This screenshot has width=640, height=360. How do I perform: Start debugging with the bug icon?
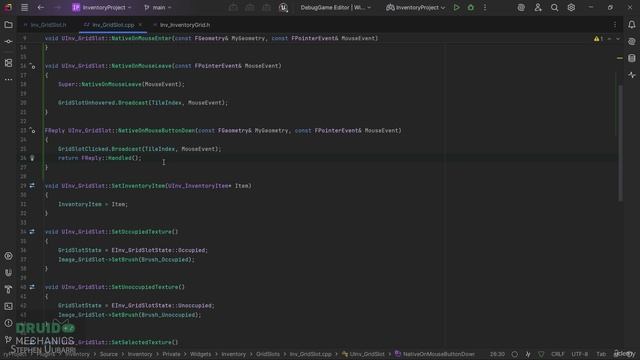(471, 7)
